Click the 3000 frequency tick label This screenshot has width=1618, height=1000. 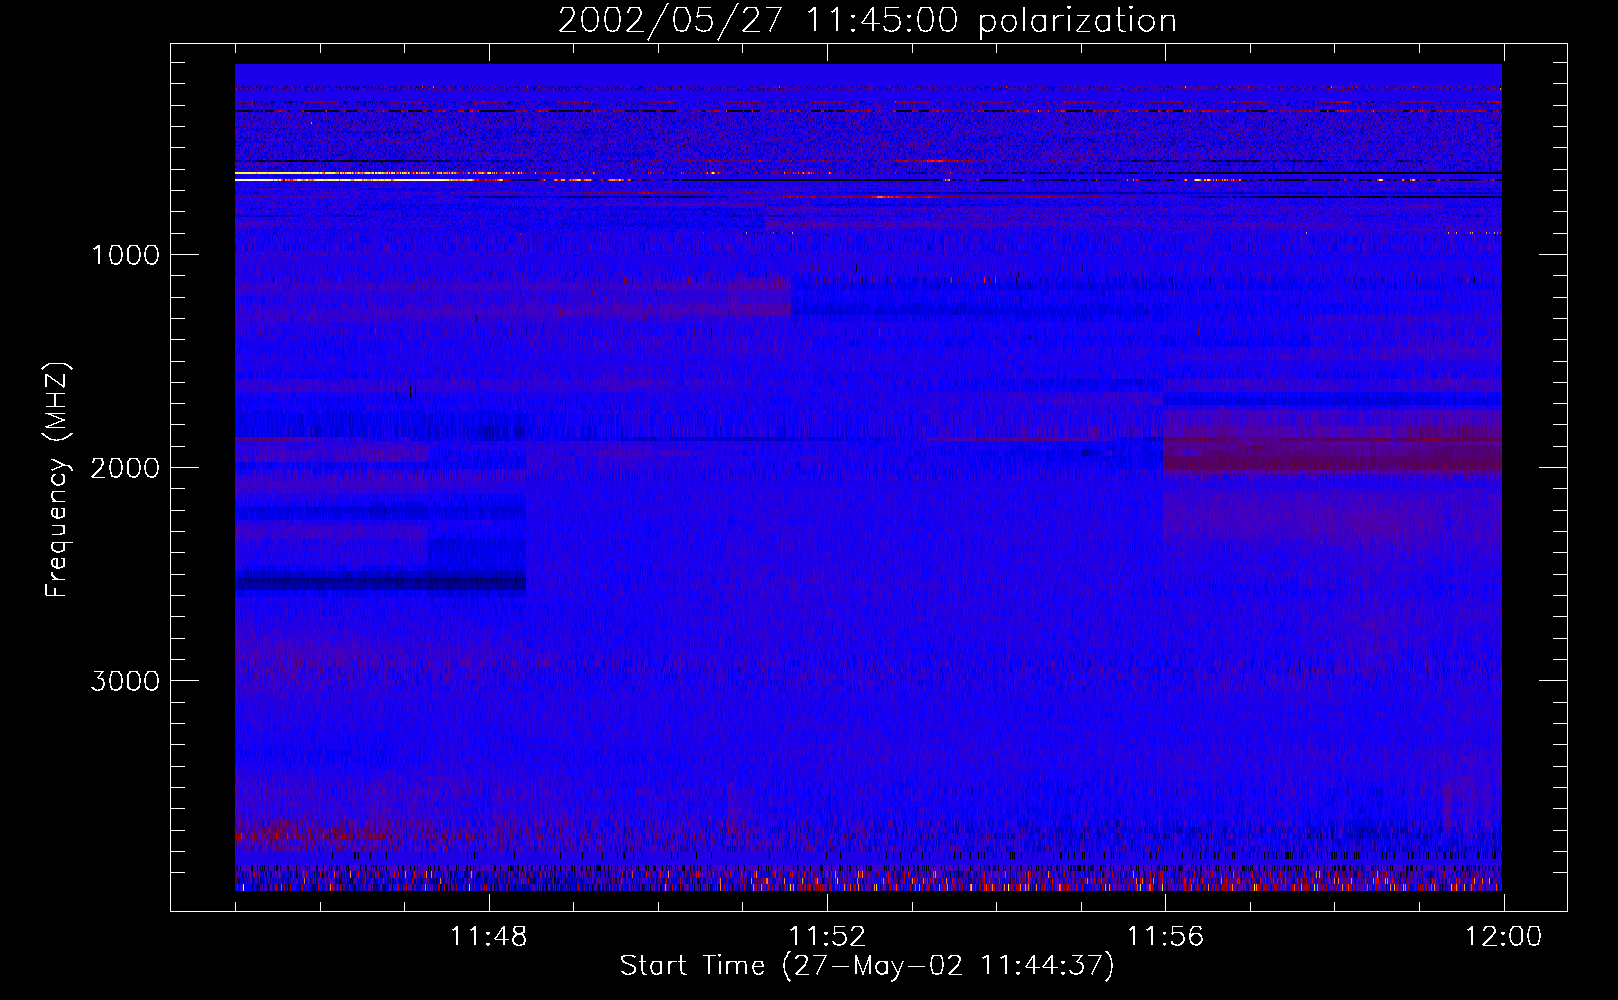[125, 681]
